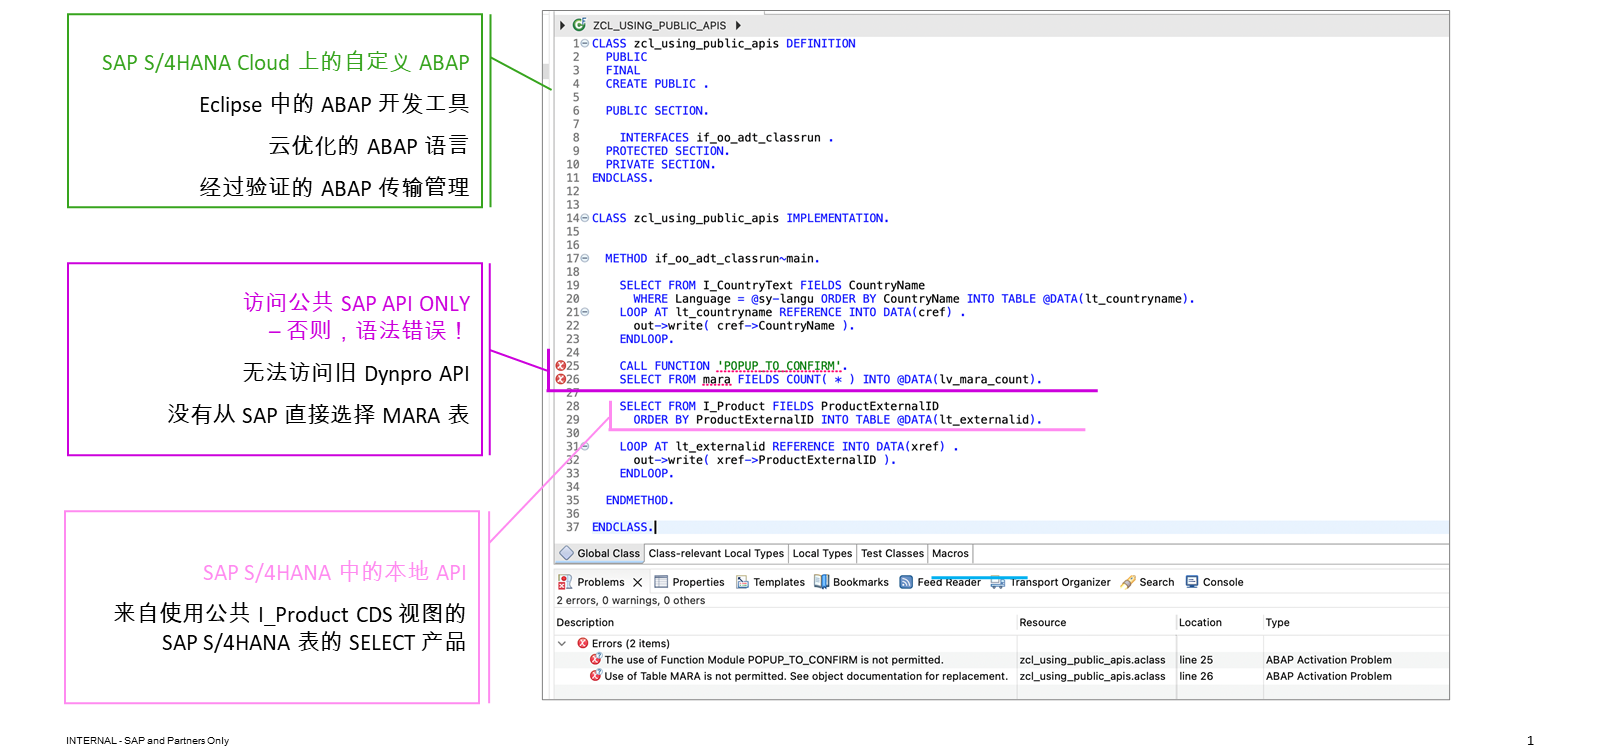Select the Table MARA not permitted error

click(806, 676)
